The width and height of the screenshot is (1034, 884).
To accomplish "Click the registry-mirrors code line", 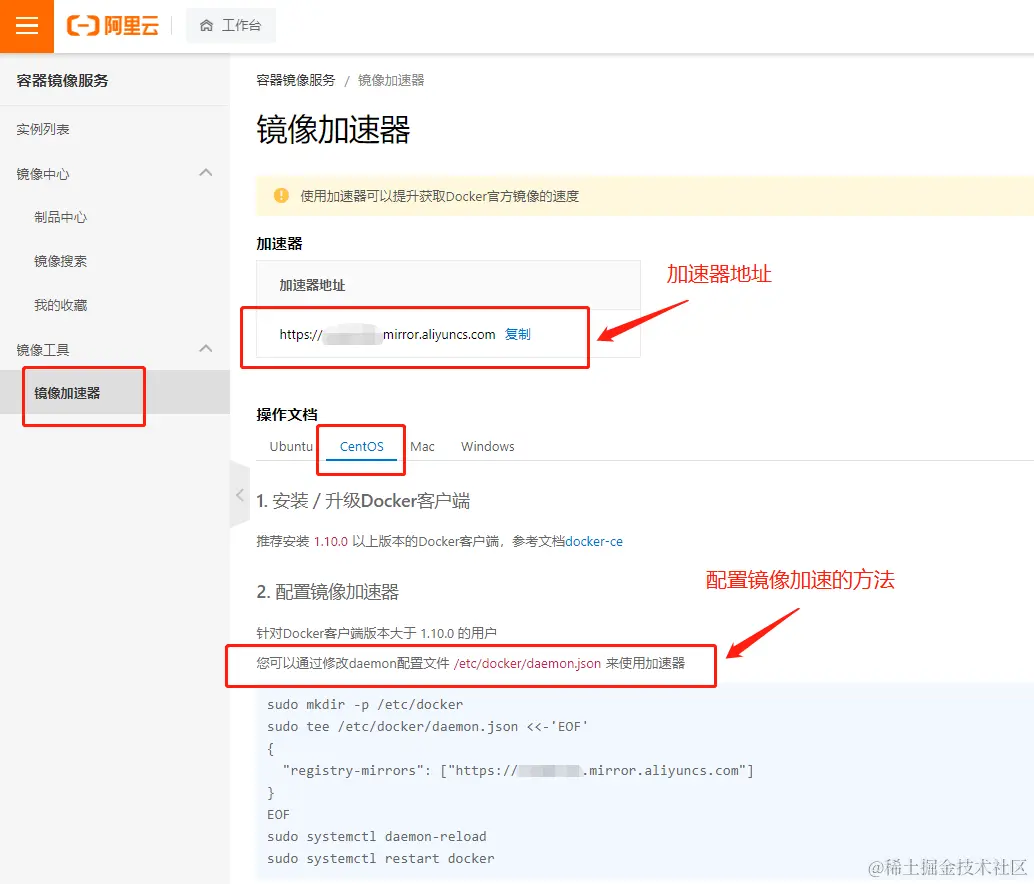I will pyautogui.click(x=518, y=771).
